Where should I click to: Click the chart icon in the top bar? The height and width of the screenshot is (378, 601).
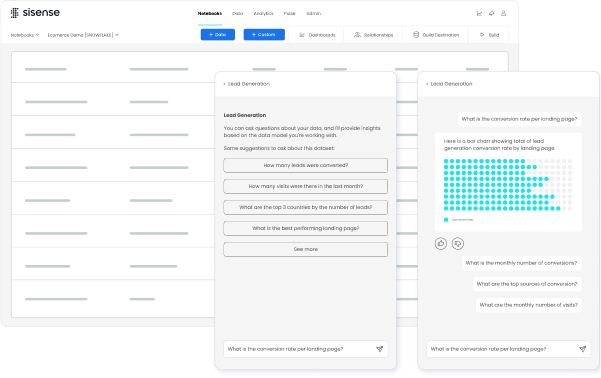479,13
